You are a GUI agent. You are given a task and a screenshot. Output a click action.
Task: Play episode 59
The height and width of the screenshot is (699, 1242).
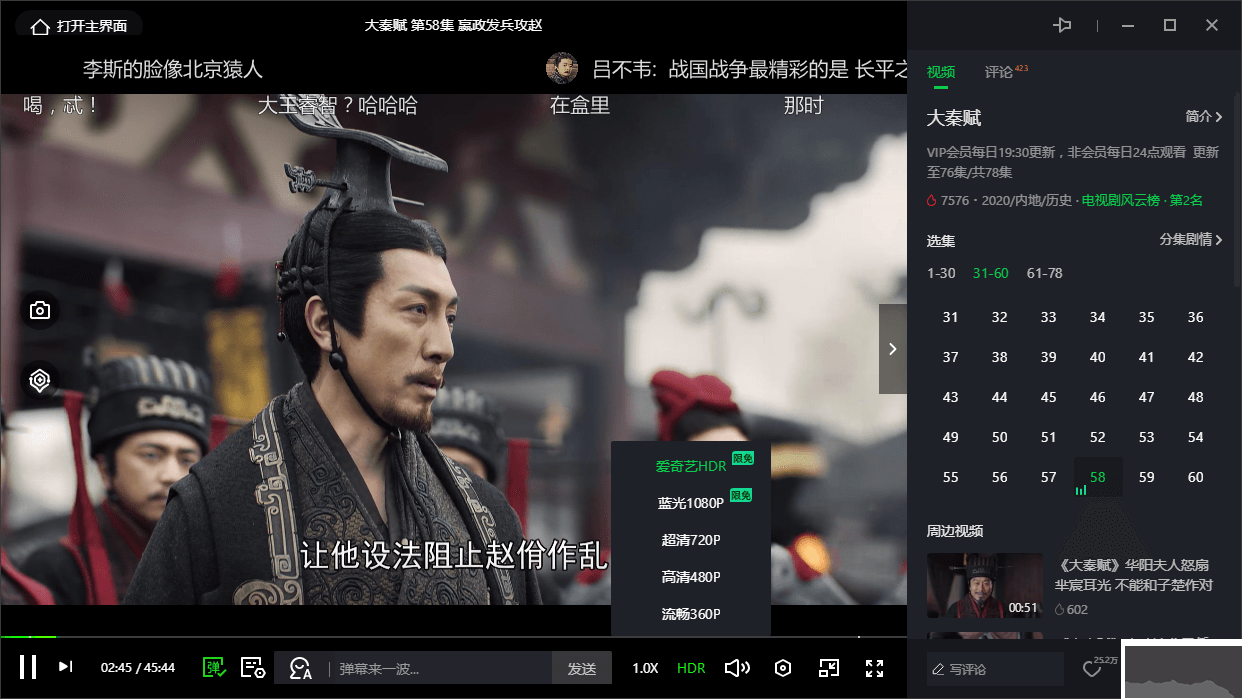[1147, 477]
